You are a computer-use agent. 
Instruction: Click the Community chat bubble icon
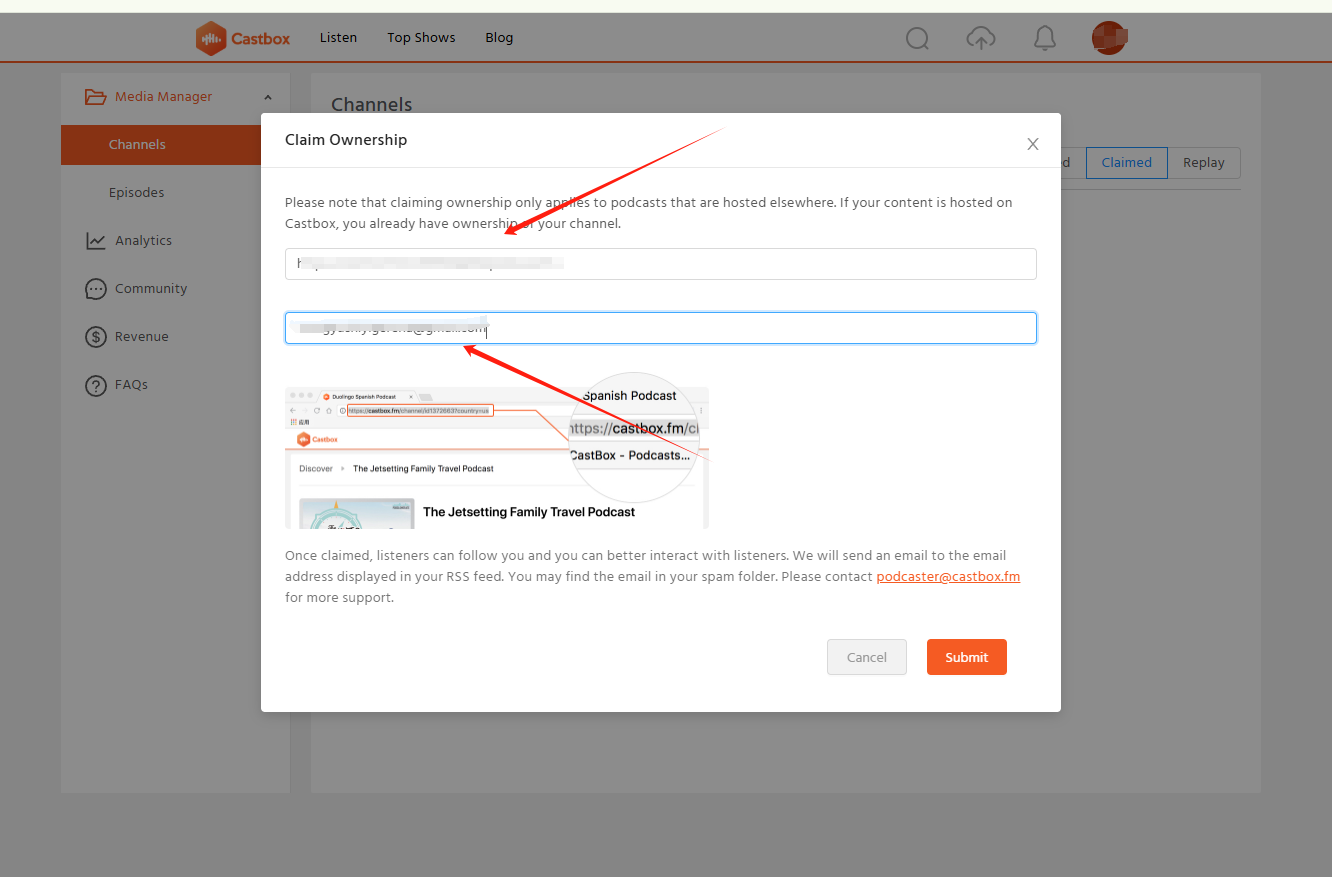tap(96, 289)
